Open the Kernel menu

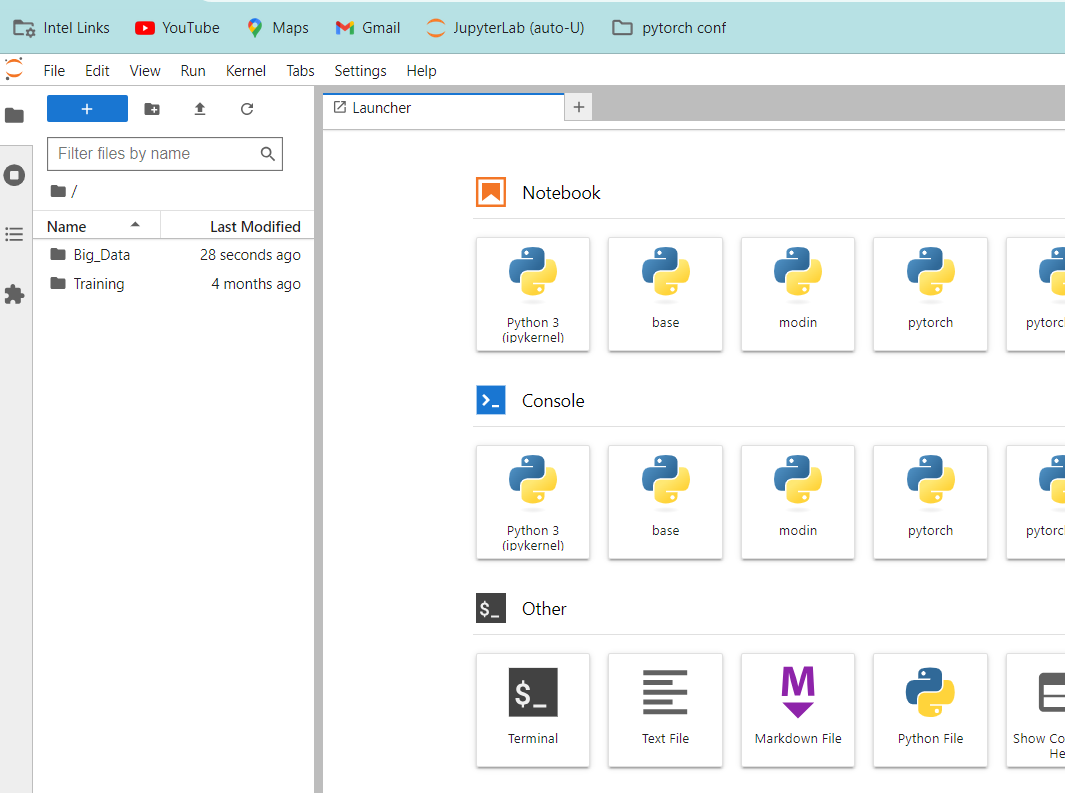(x=246, y=71)
